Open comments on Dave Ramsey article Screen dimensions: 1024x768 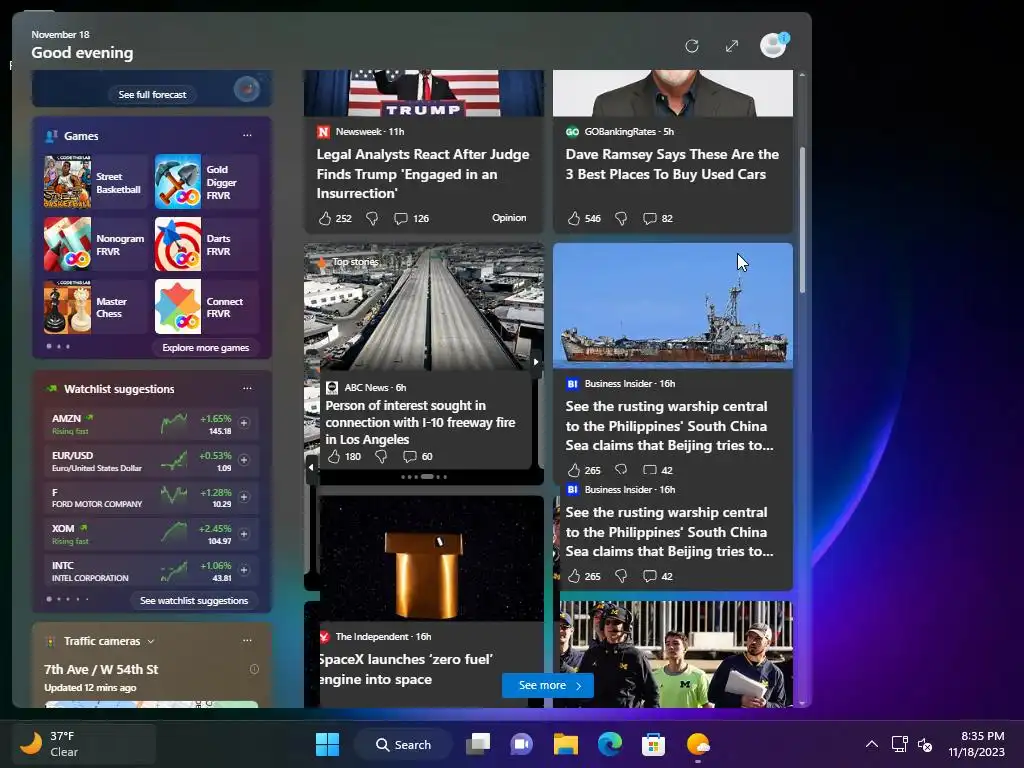(x=649, y=219)
